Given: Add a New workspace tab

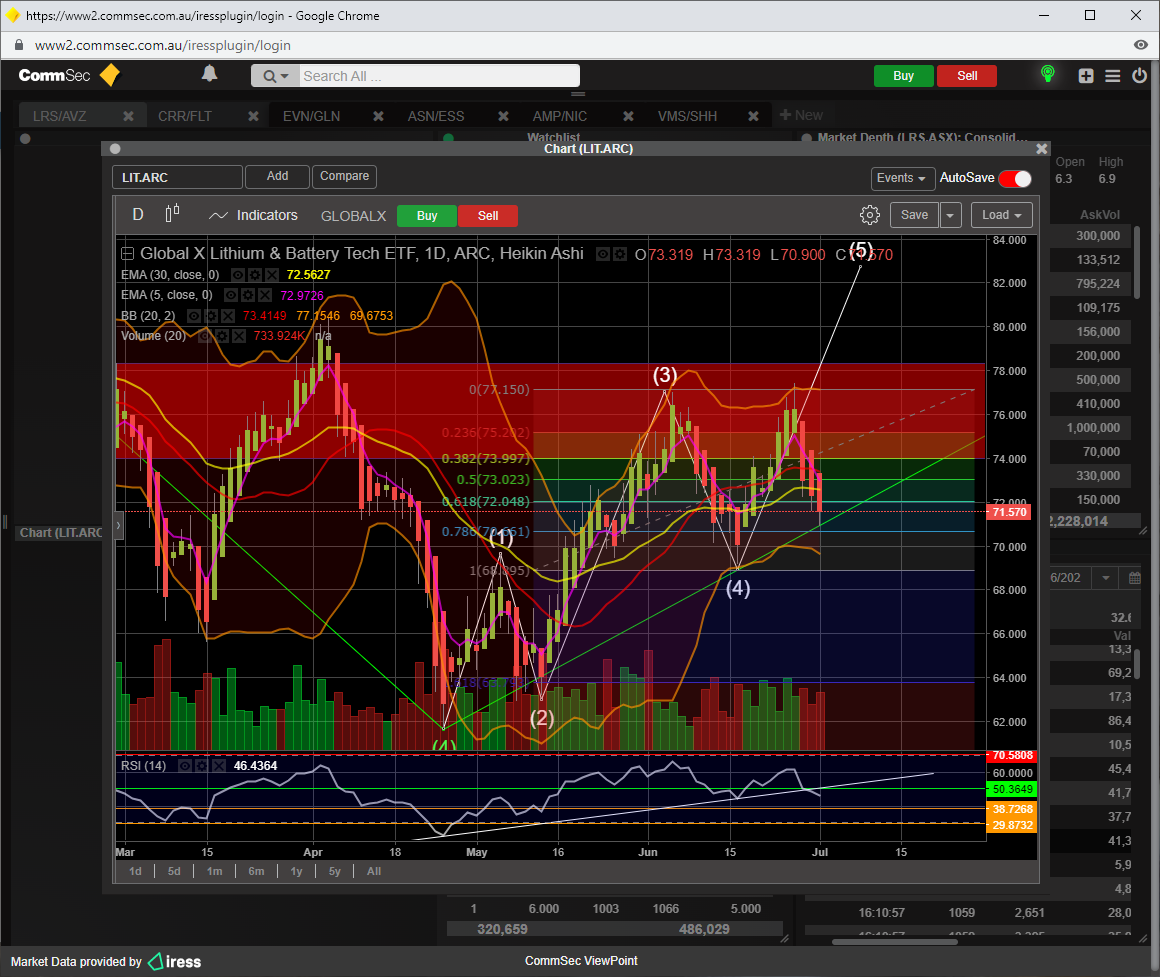Looking at the screenshot, I should tap(801, 115).
